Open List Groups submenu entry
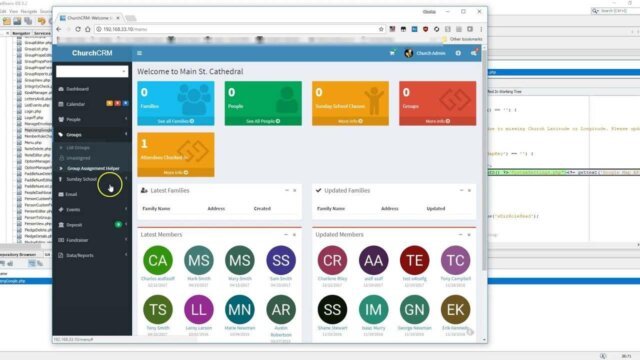The image size is (640, 360). pos(78,147)
